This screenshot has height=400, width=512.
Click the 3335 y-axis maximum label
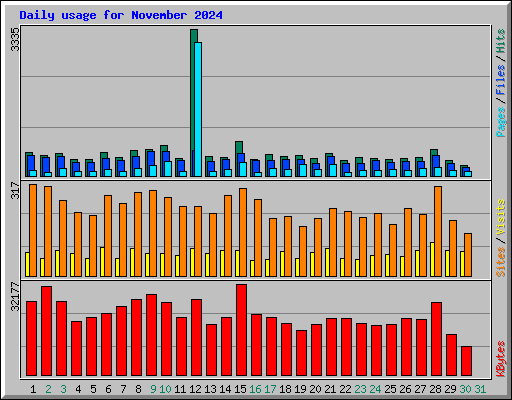pos(15,39)
